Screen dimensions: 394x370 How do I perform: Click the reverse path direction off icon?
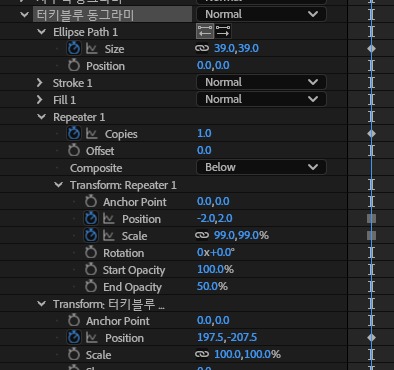(205, 31)
